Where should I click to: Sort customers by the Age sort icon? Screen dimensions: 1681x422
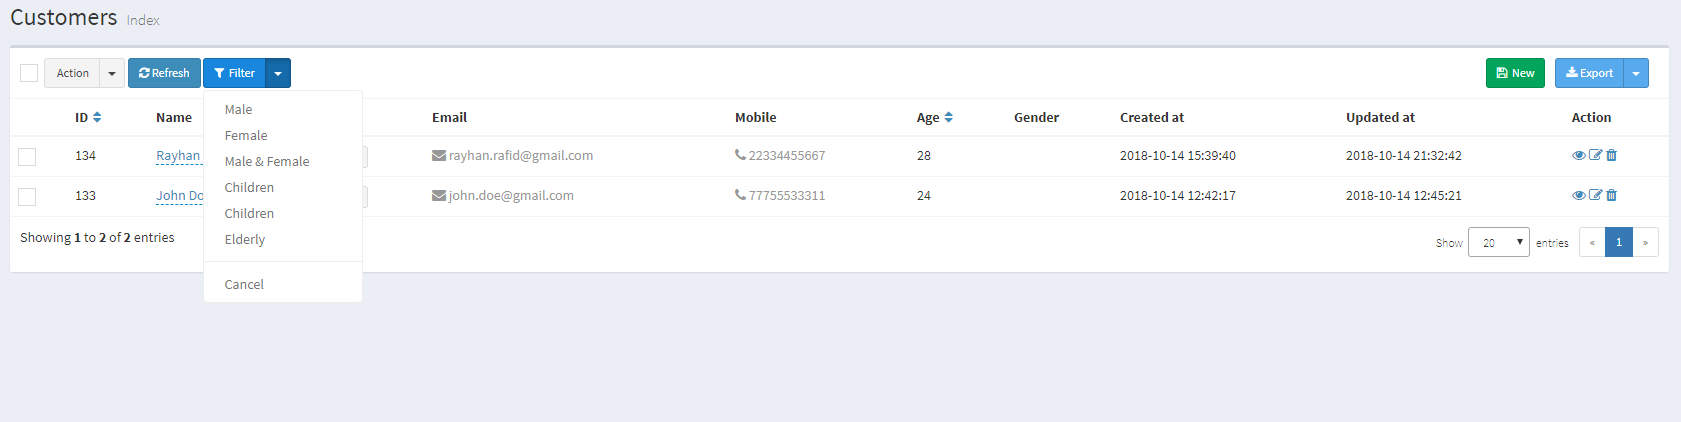(948, 117)
